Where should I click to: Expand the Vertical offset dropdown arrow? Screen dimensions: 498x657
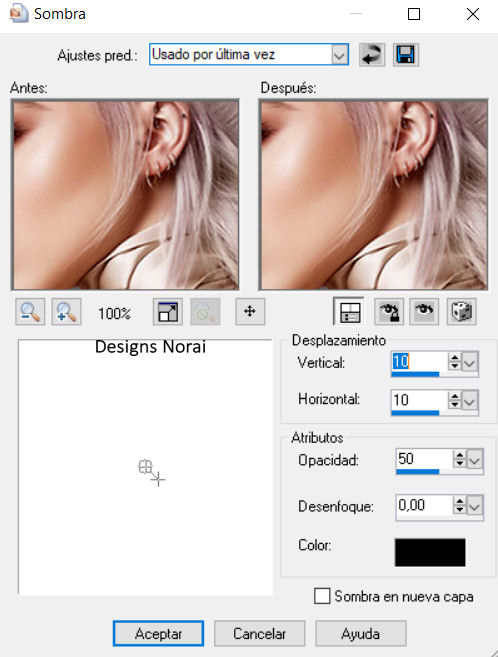(x=470, y=362)
